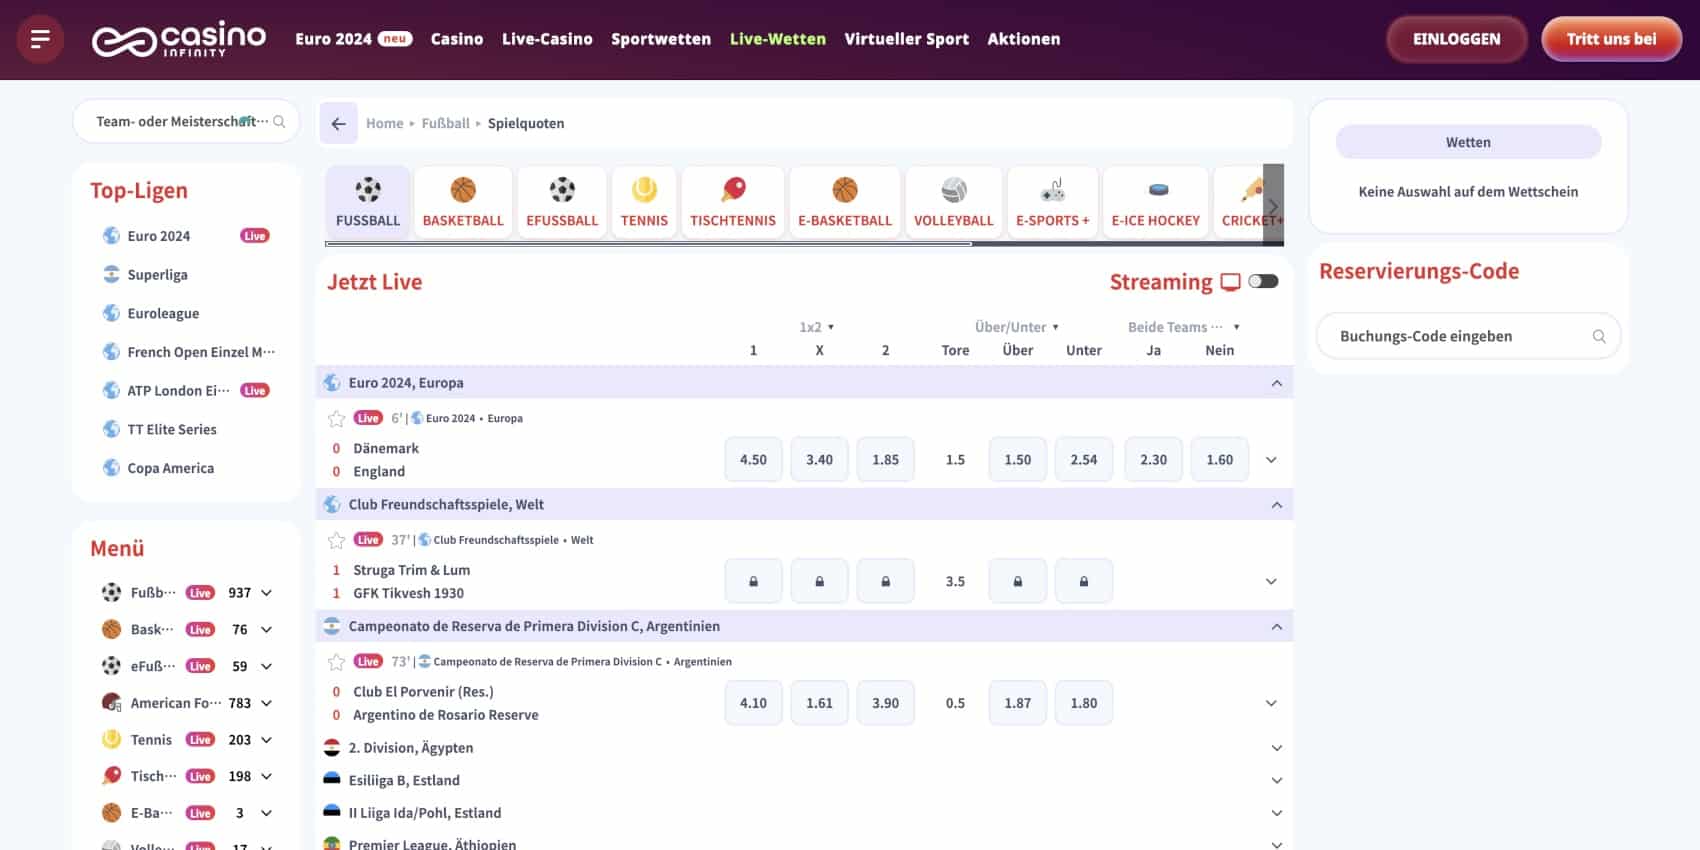Open the Aktionen nav item
The image size is (1700, 850).
pos(1024,39)
